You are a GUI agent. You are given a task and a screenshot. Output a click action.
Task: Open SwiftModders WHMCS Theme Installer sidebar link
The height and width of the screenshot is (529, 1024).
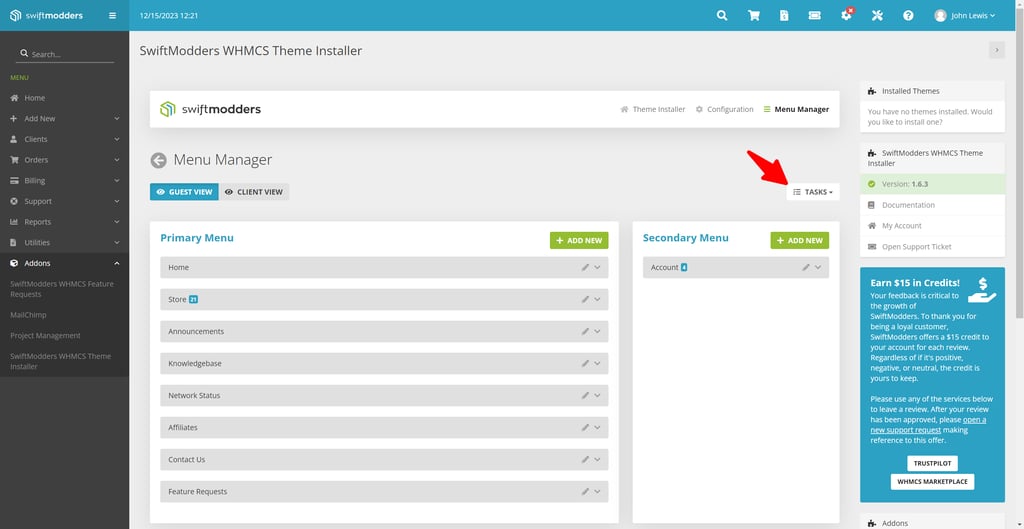[61, 361]
